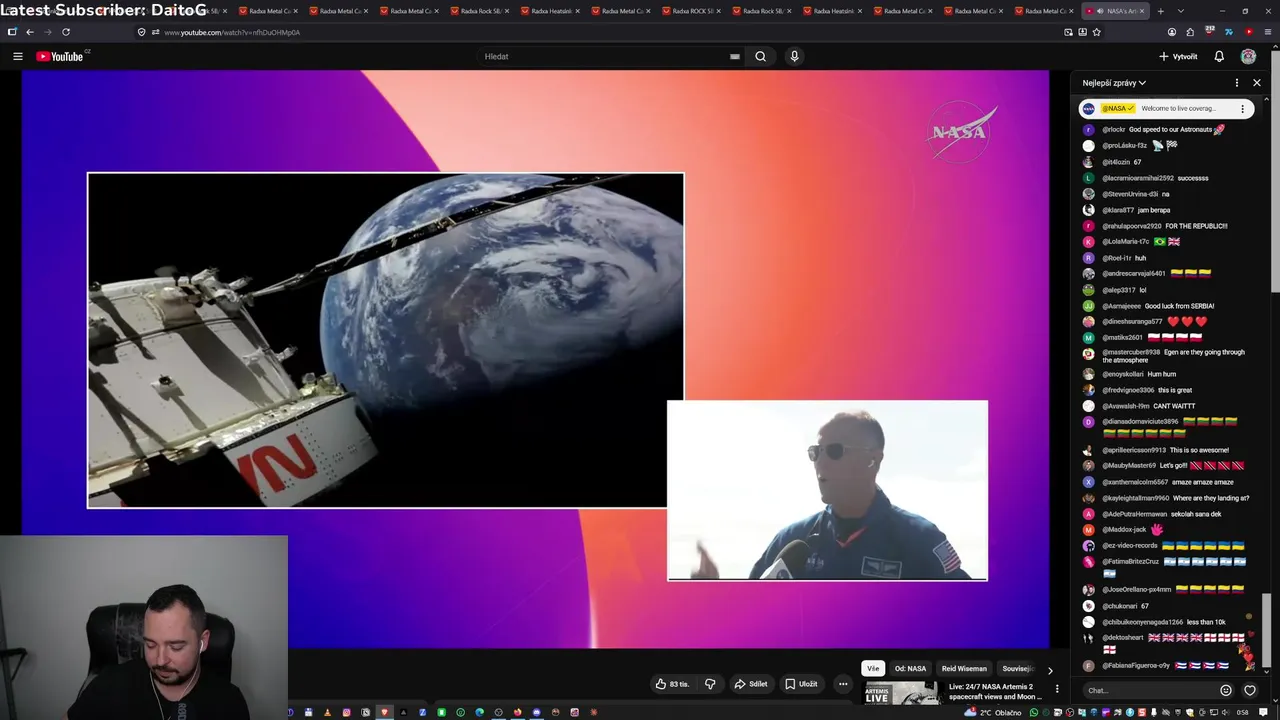Click the magnifier search button
Image resolution: width=1280 pixels, height=720 pixels.
tap(760, 56)
